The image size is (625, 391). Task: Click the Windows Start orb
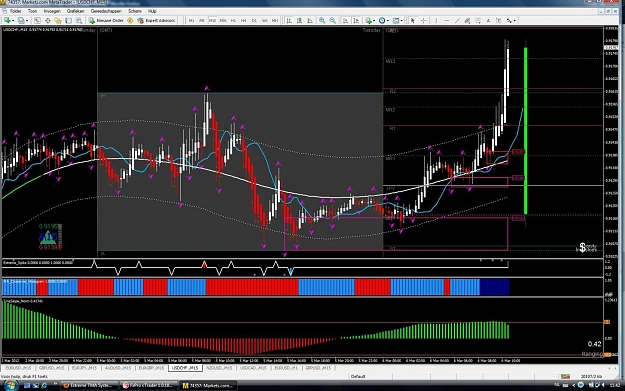(10, 385)
